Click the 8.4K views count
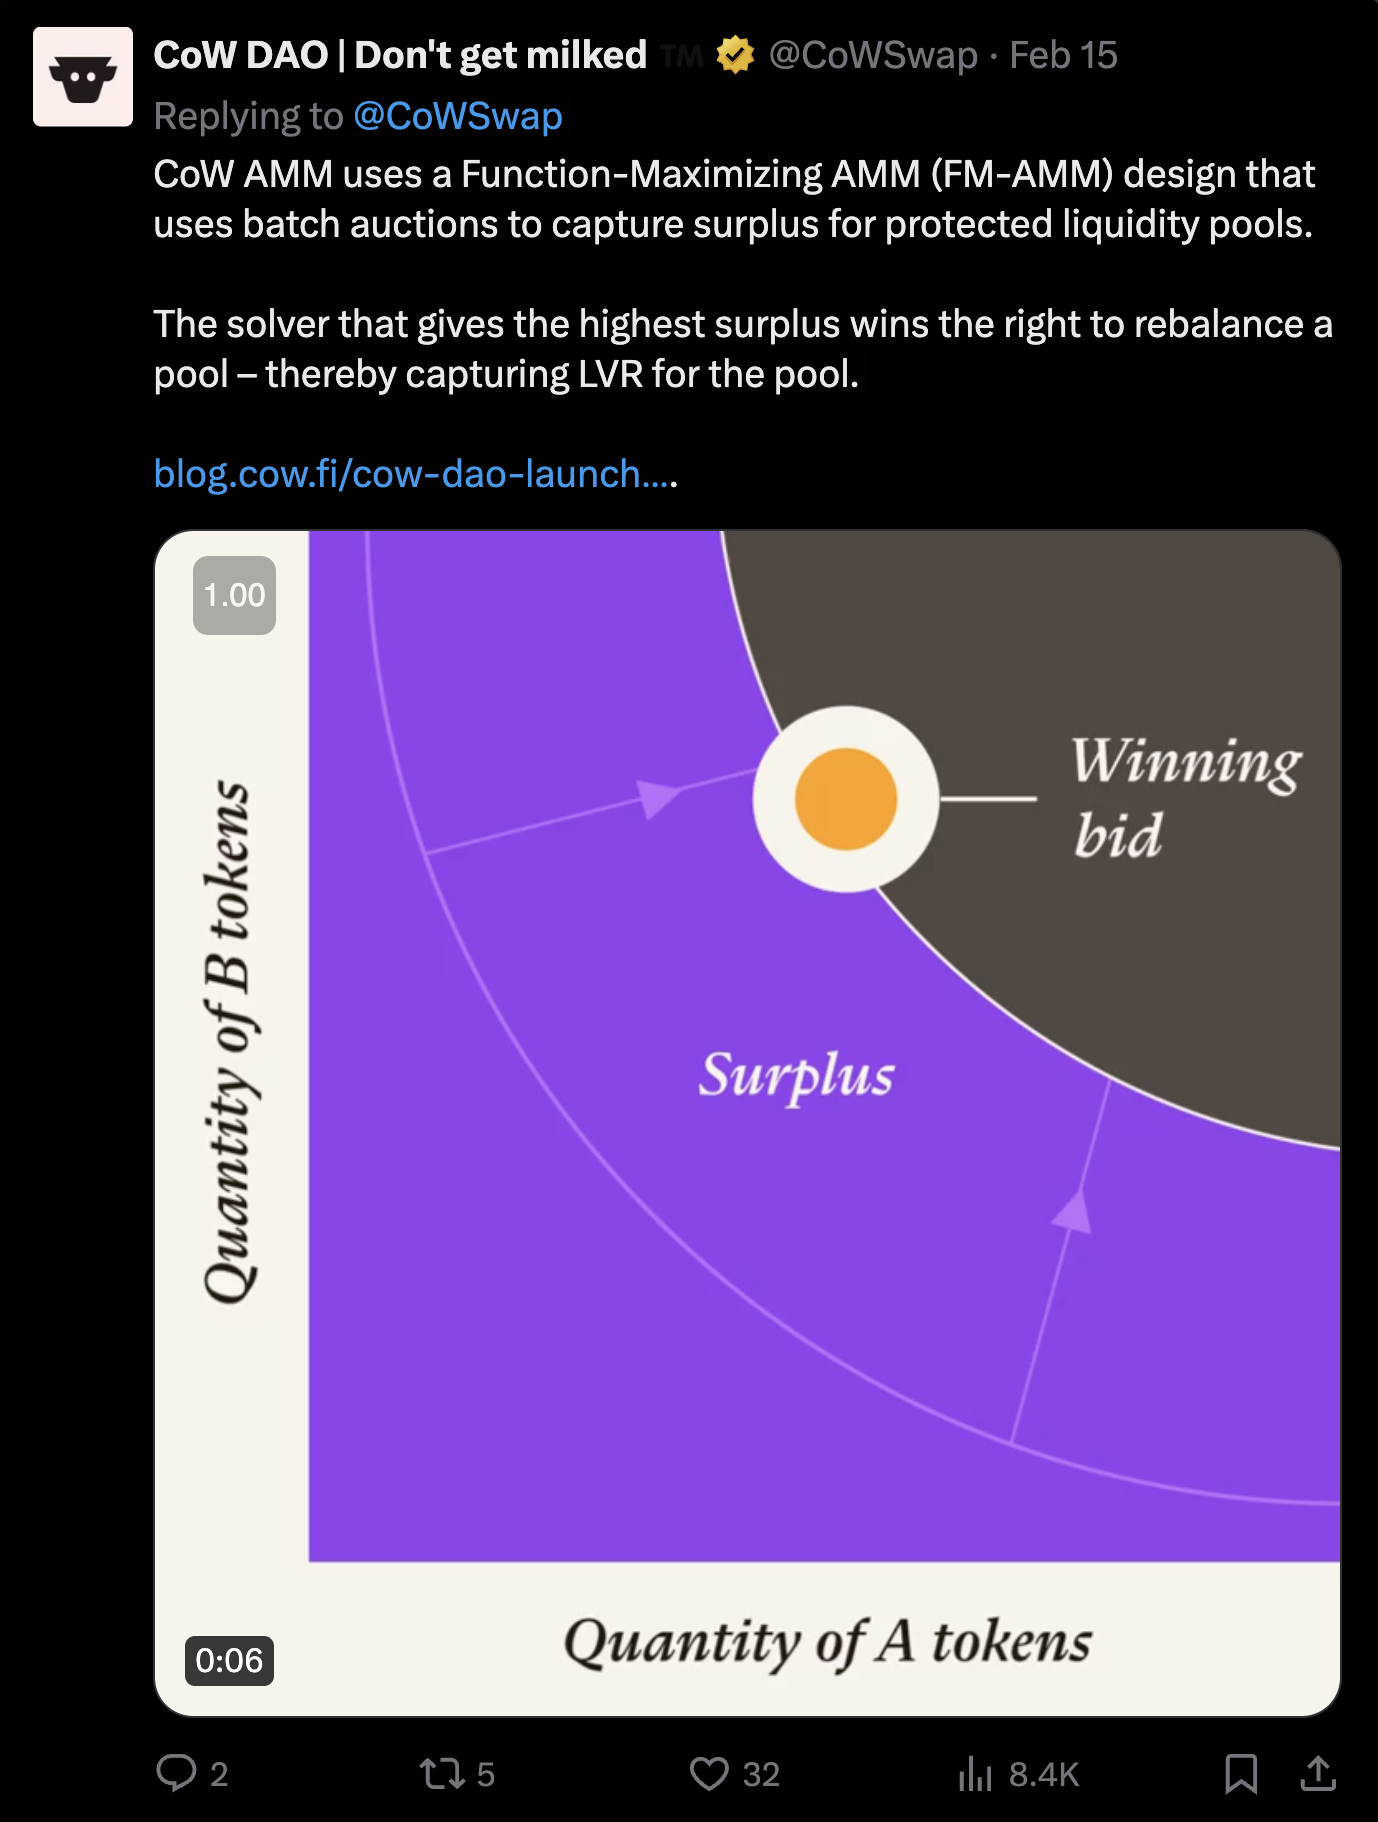The height and width of the screenshot is (1822, 1378). [1044, 1774]
